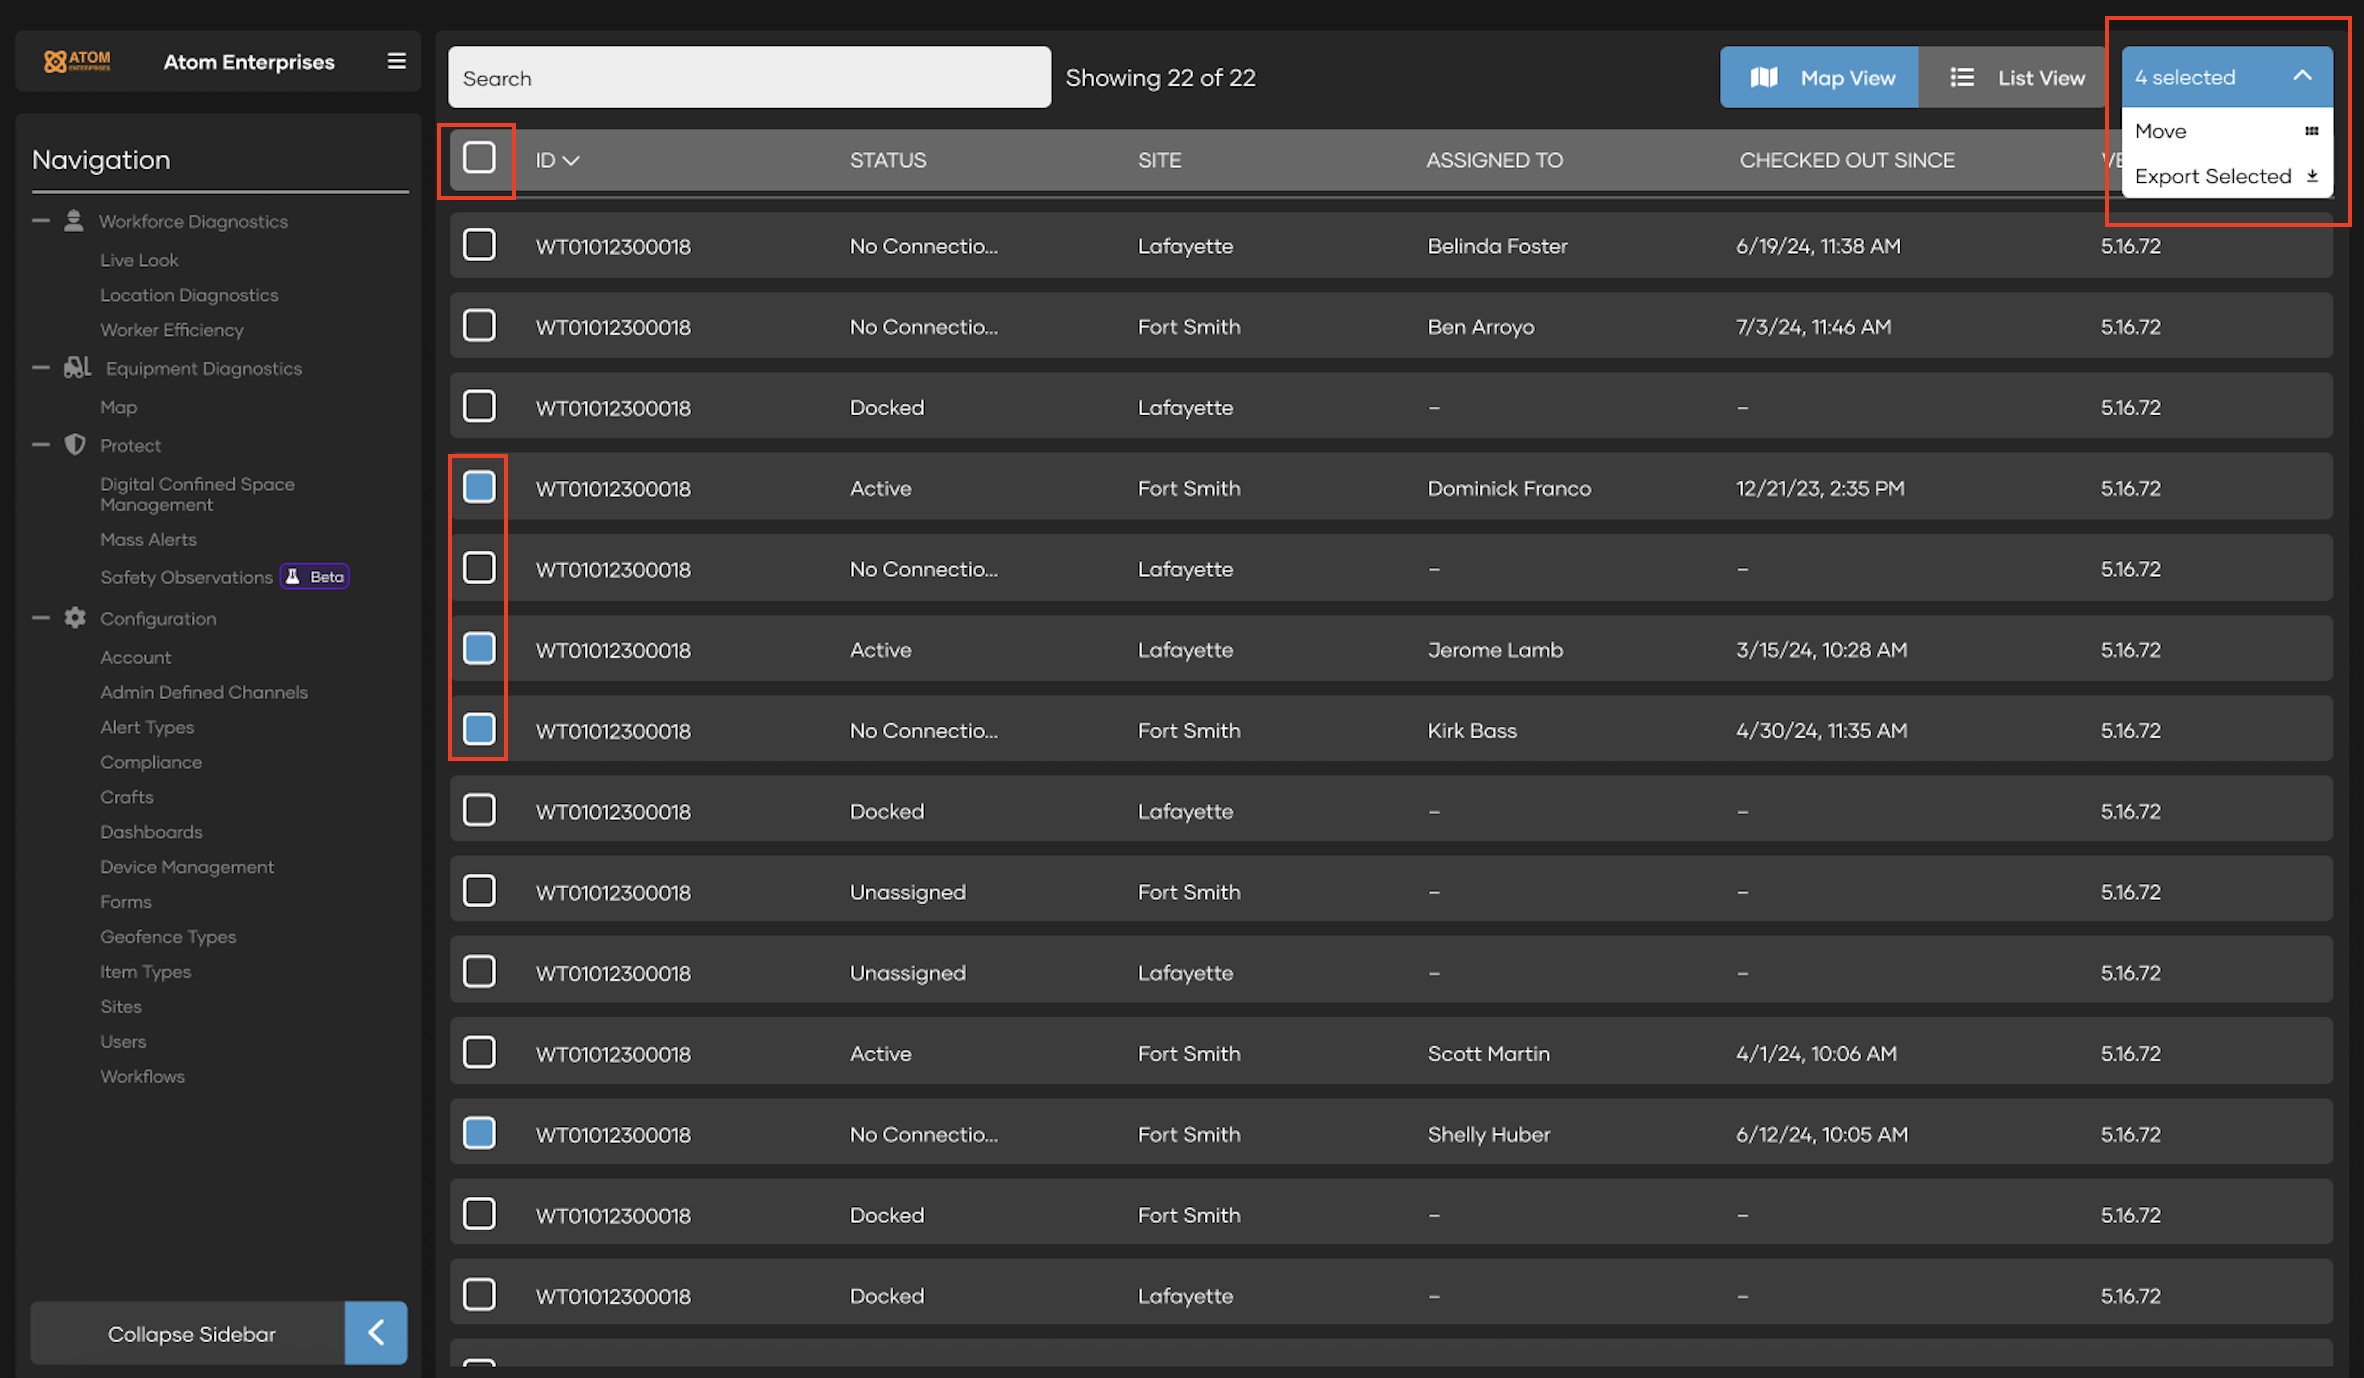
Task: Click the SITE column header
Action: pyautogui.click(x=1159, y=160)
